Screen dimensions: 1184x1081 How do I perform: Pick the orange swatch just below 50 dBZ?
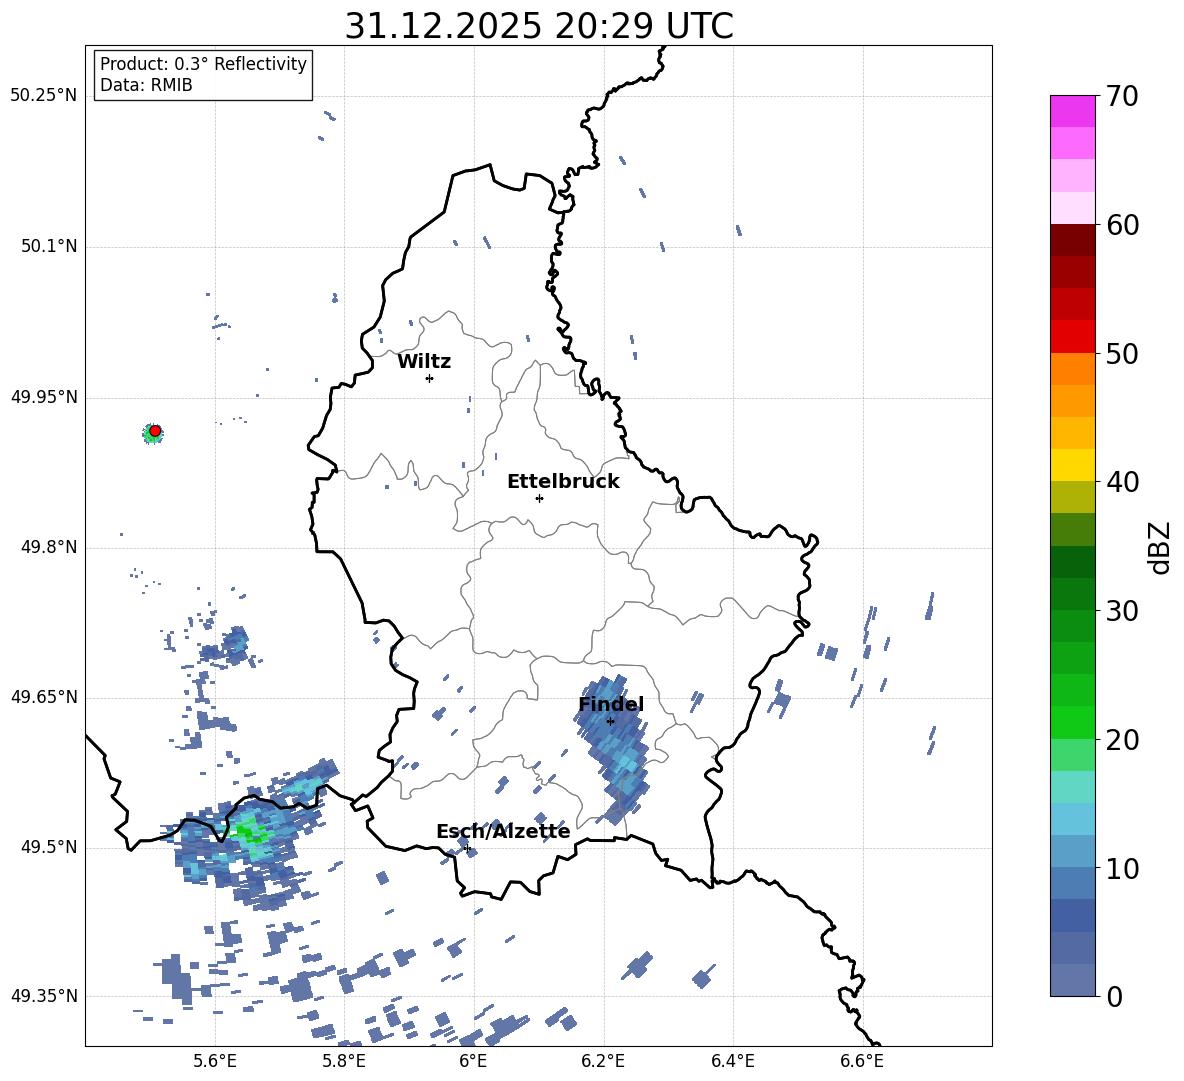[x=1072, y=368]
